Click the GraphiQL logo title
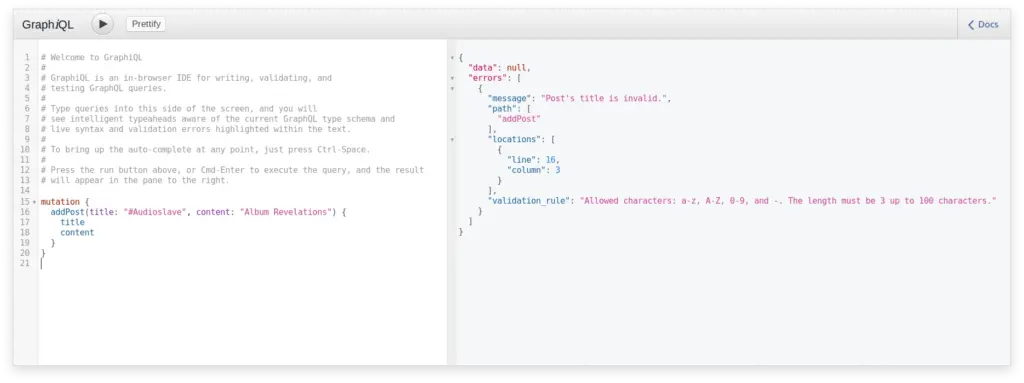The height and width of the screenshot is (383, 1024). (48, 25)
